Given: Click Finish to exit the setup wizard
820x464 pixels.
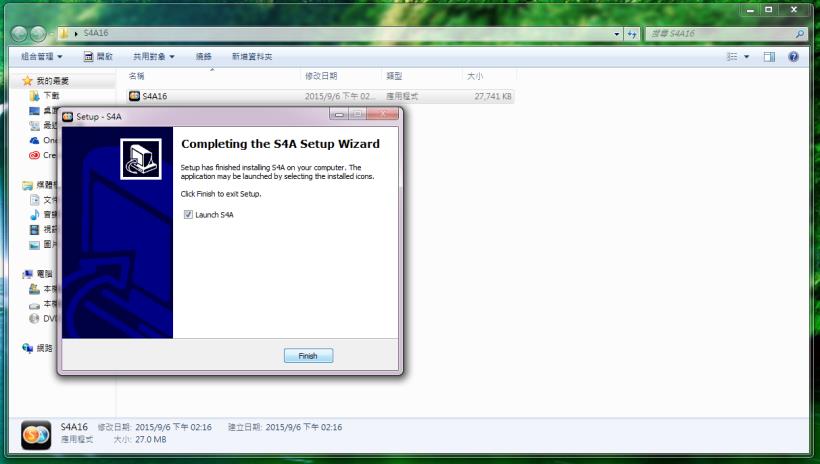Looking at the screenshot, I should pos(308,356).
